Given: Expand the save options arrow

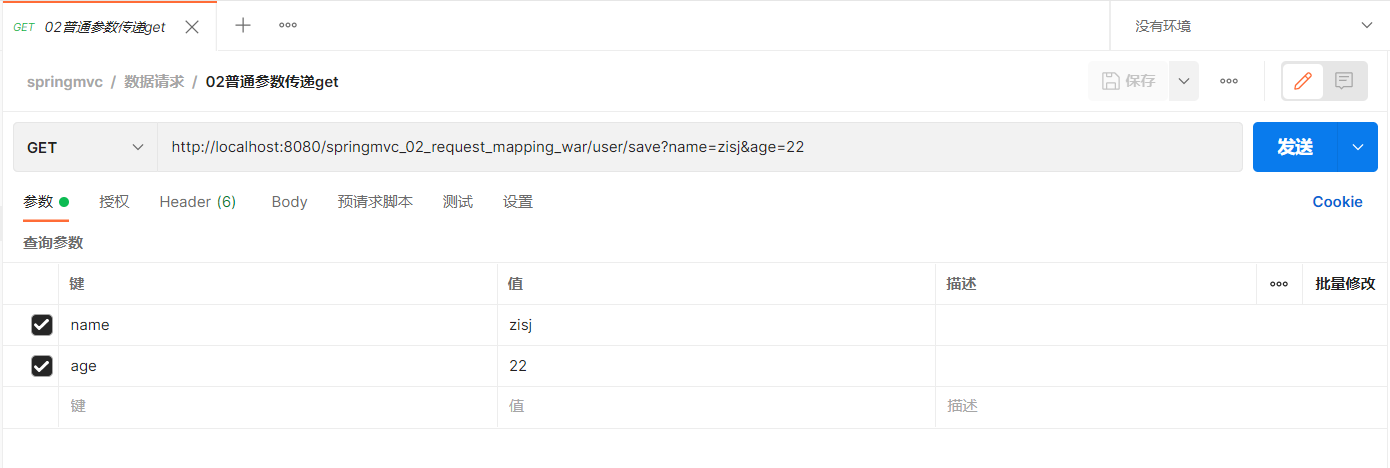Looking at the screenshot, I should [1183, 81].
